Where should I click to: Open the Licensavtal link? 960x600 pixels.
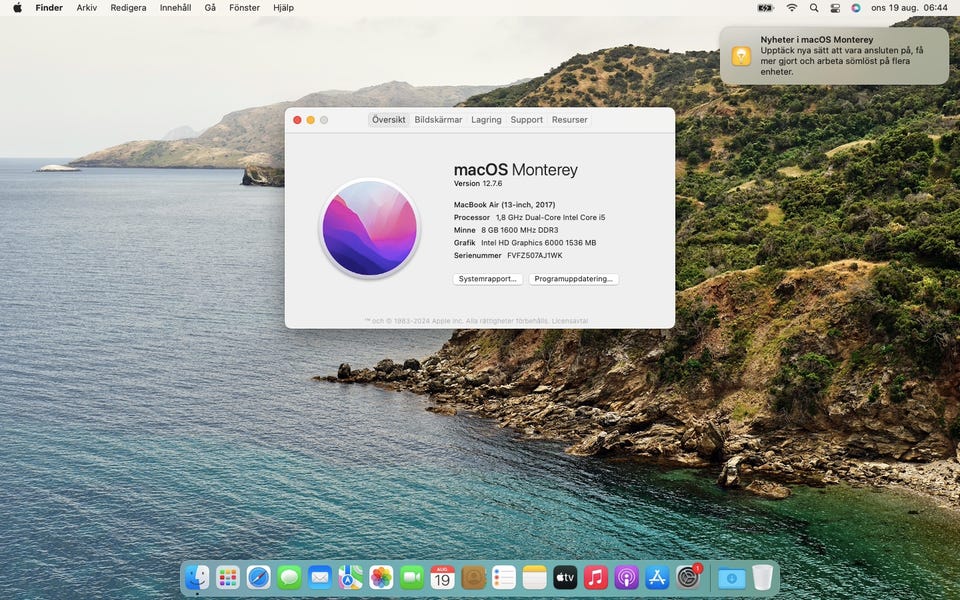570,321
